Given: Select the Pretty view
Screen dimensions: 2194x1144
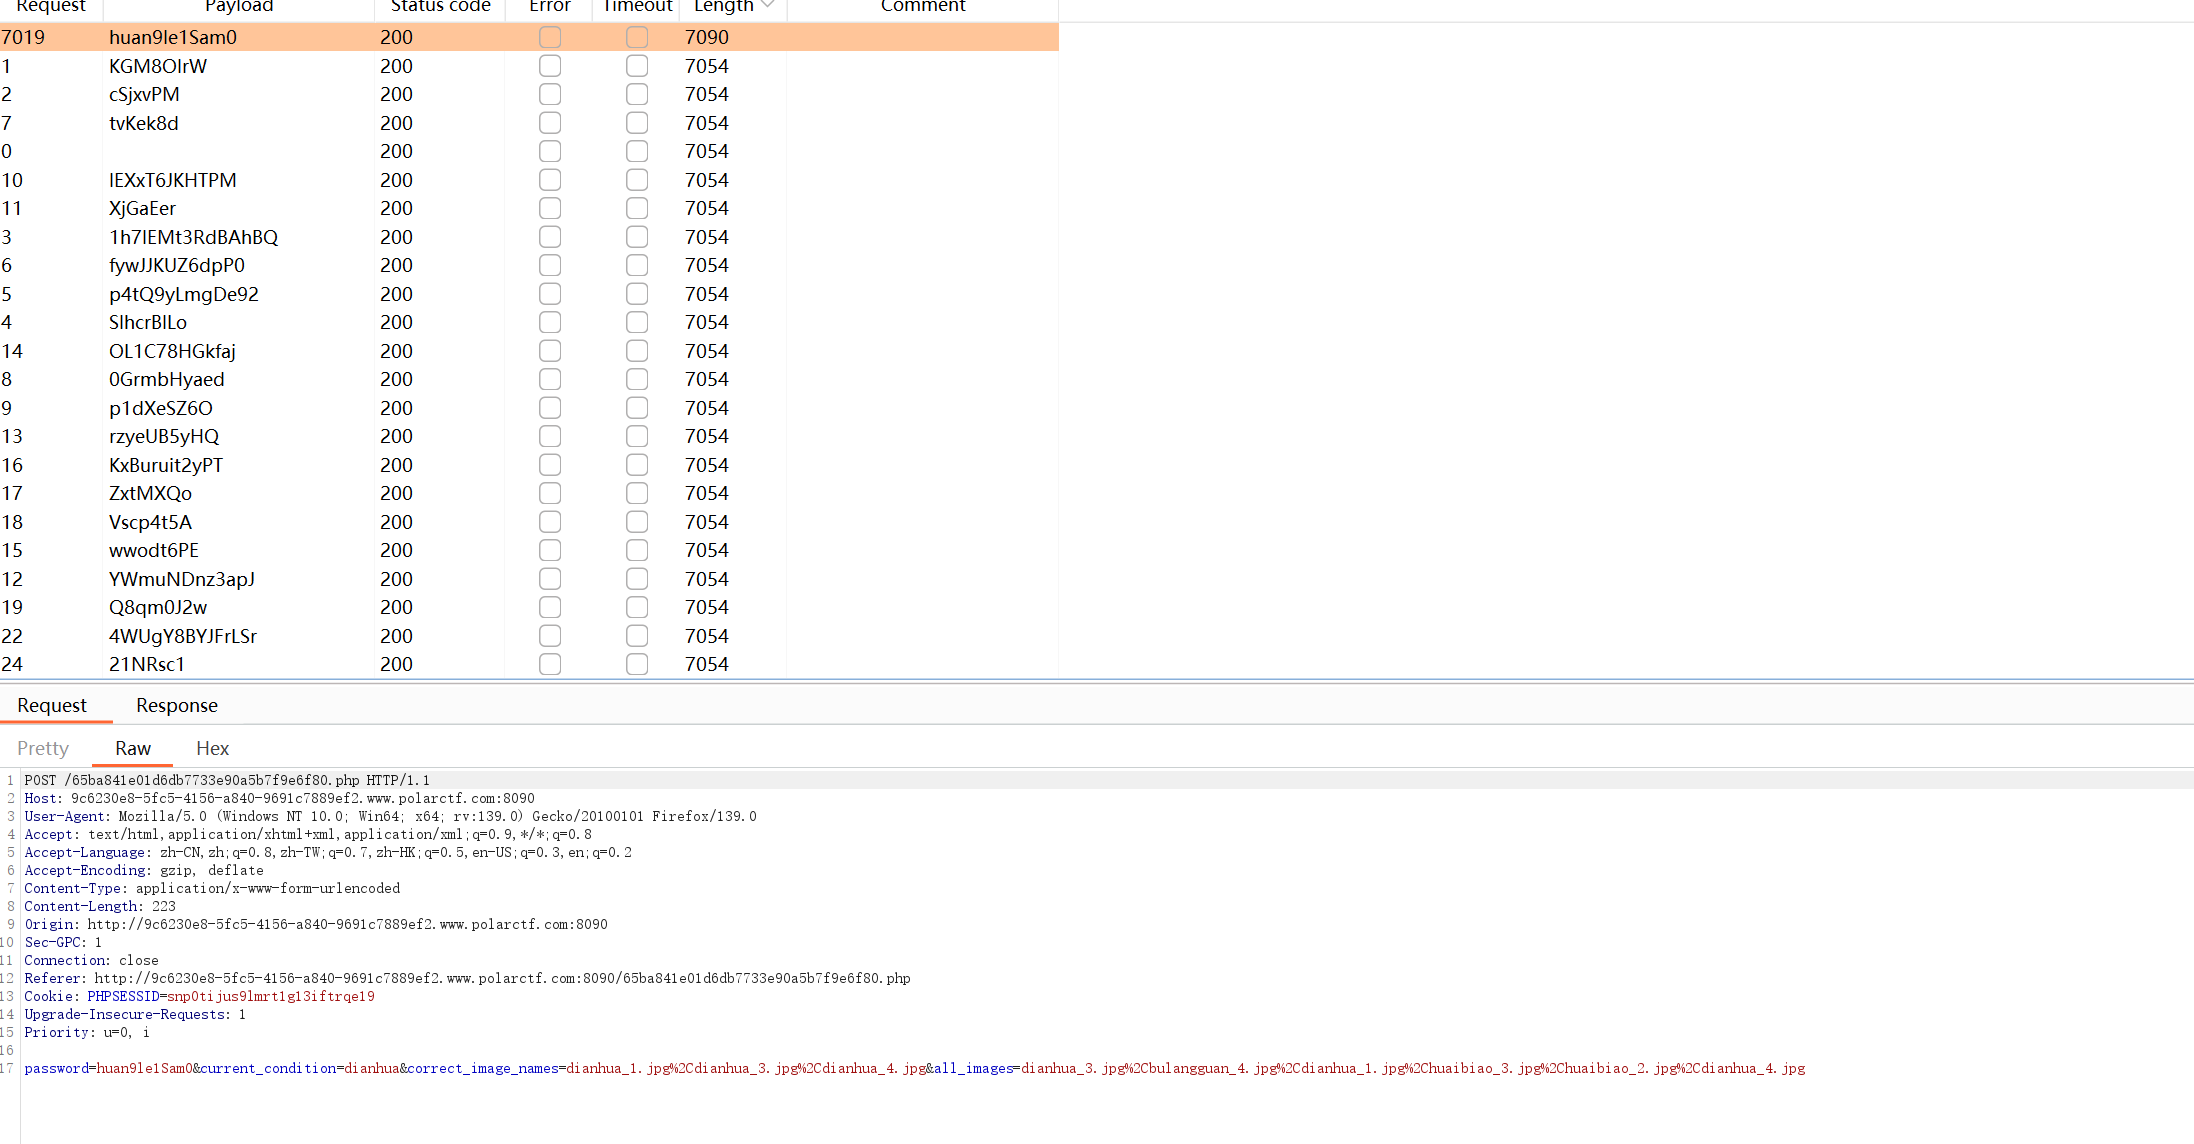Looking at the screenshot, I should 43,748.
